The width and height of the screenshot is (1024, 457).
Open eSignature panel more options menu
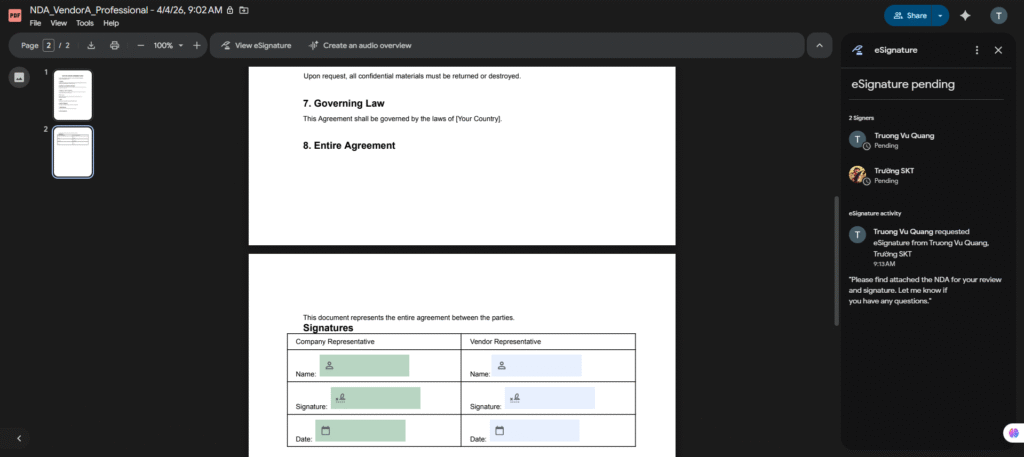click(x=977, y=49)
